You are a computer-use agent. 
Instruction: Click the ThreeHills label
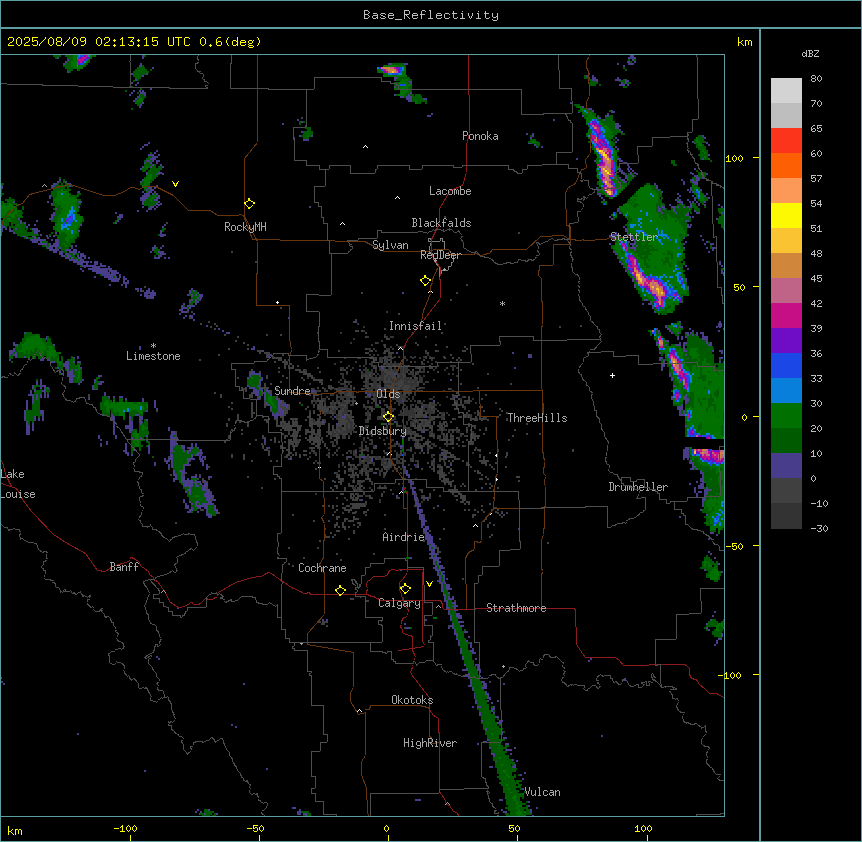(x=537, y=418)
